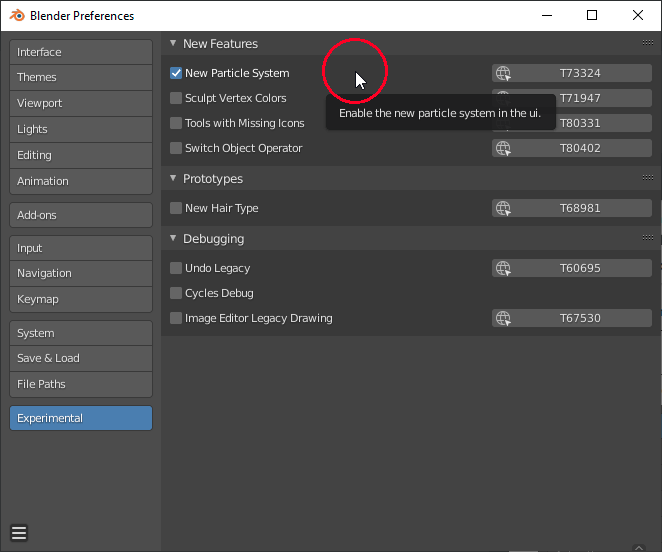Switch to the Lights tab
The height and width of the screenshot is (552, 662).
point(81,129)
